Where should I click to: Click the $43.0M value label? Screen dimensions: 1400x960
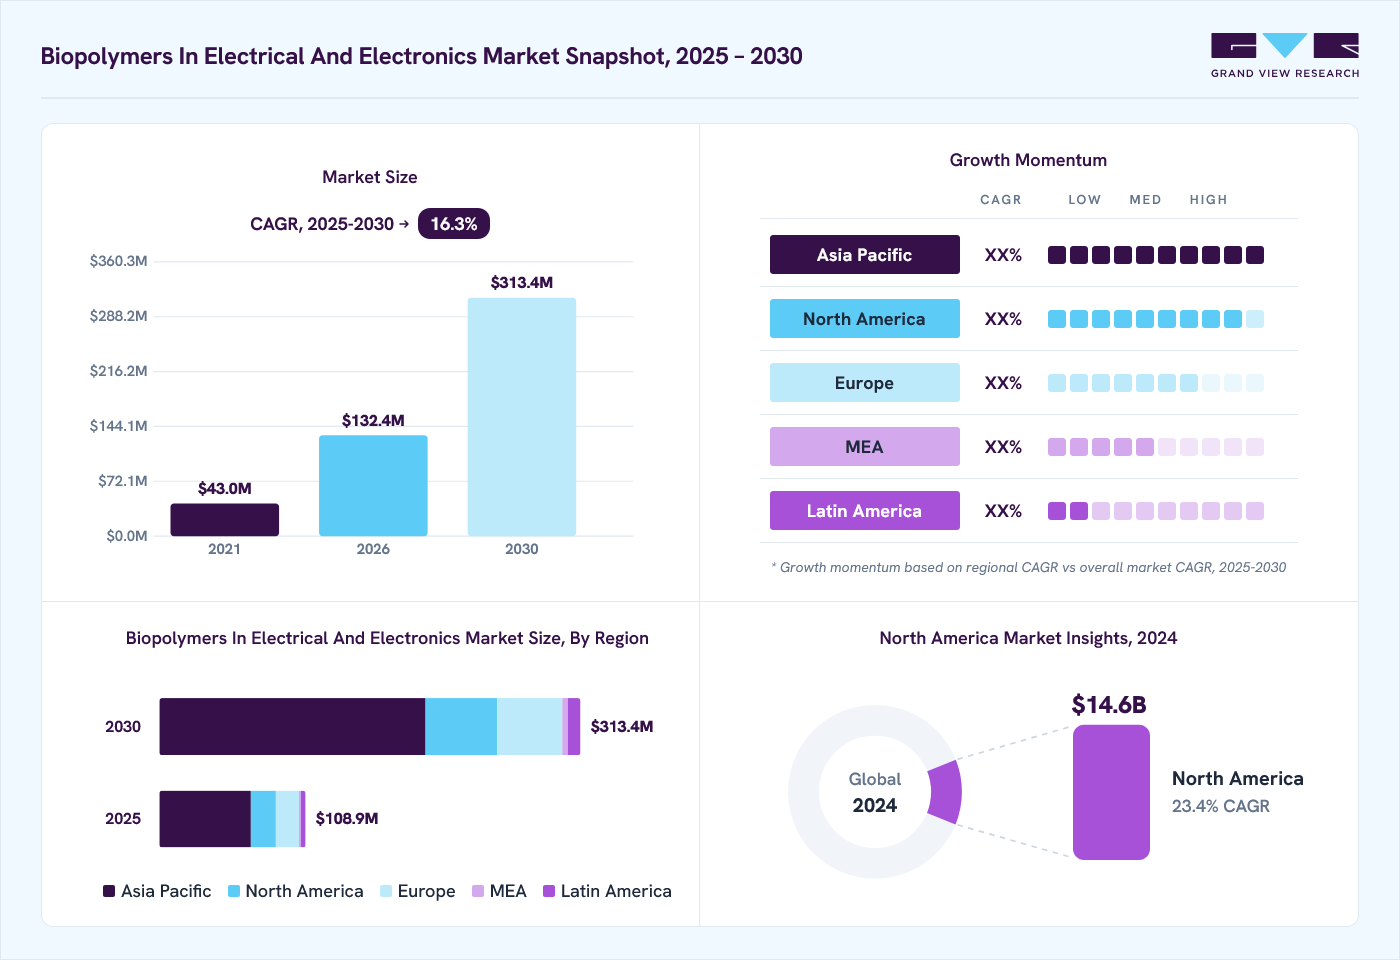(224, 489)
